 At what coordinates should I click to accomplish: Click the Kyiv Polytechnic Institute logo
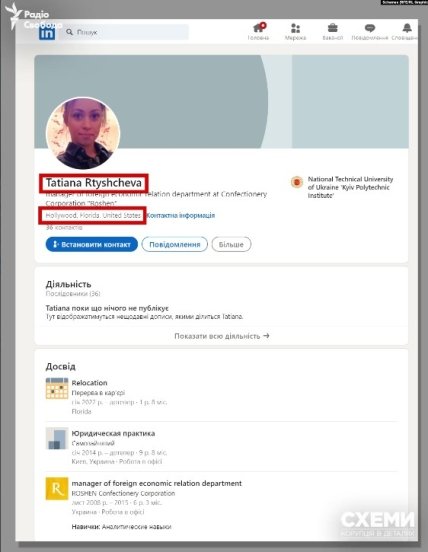pyautogui.click(x=297, y=182)
